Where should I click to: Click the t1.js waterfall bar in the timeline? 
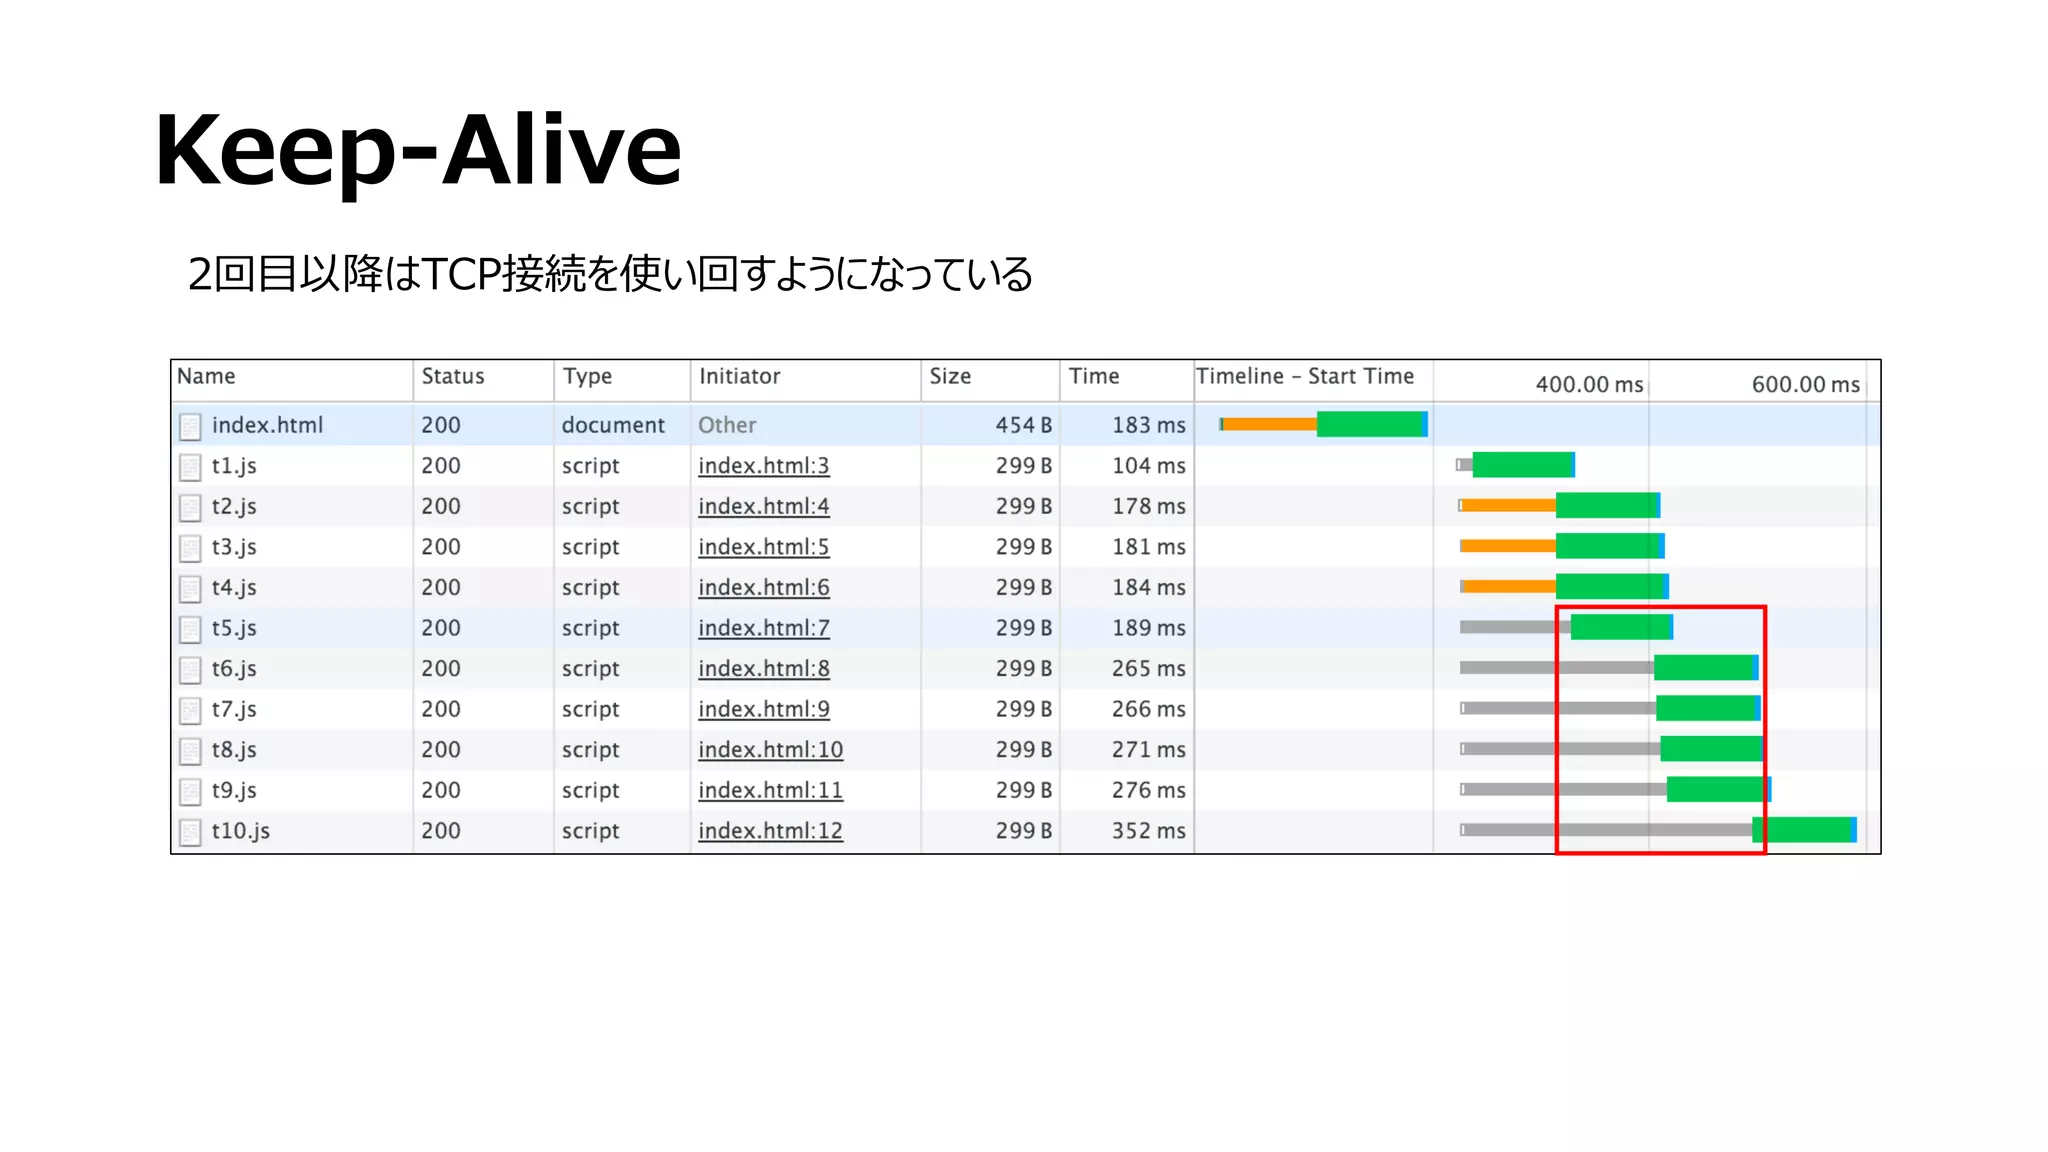click(x=1516, y=465)
